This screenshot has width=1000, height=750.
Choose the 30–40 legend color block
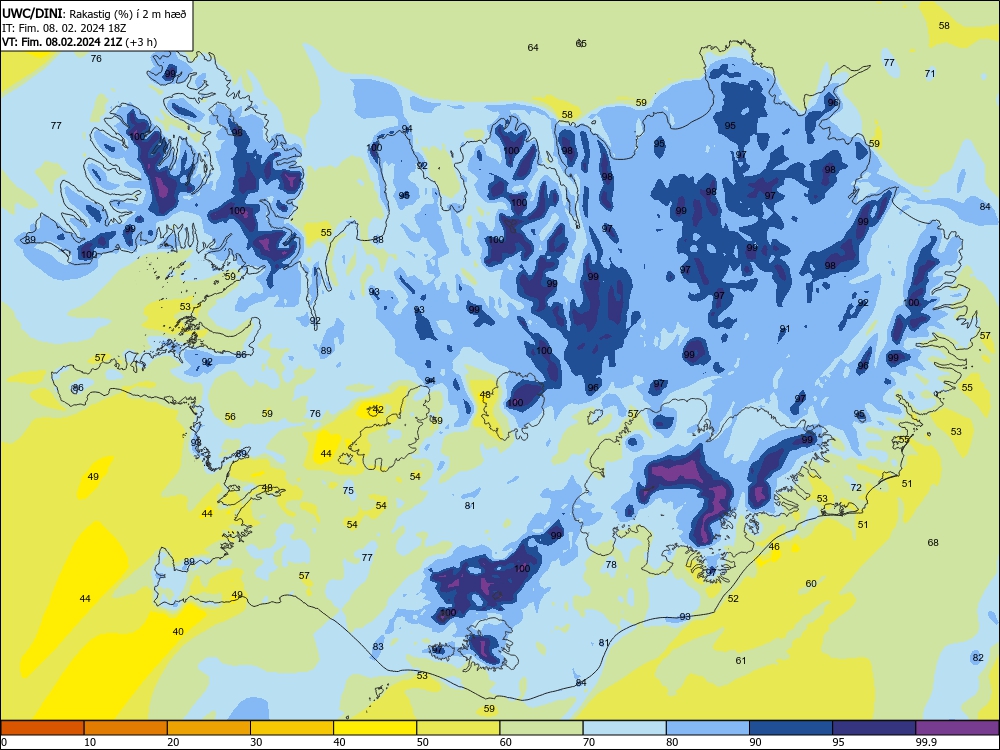click(292, 728)
